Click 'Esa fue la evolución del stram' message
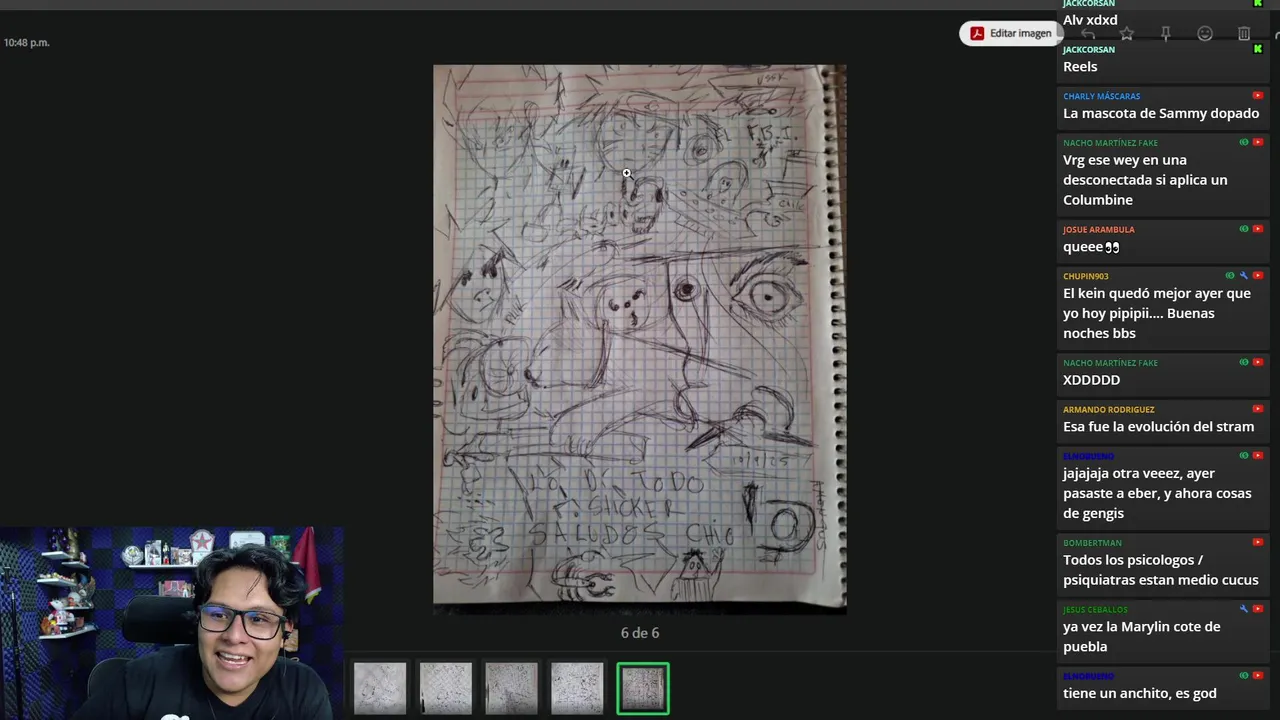The image size is (1280, 720). click(x=1158, y=426)
